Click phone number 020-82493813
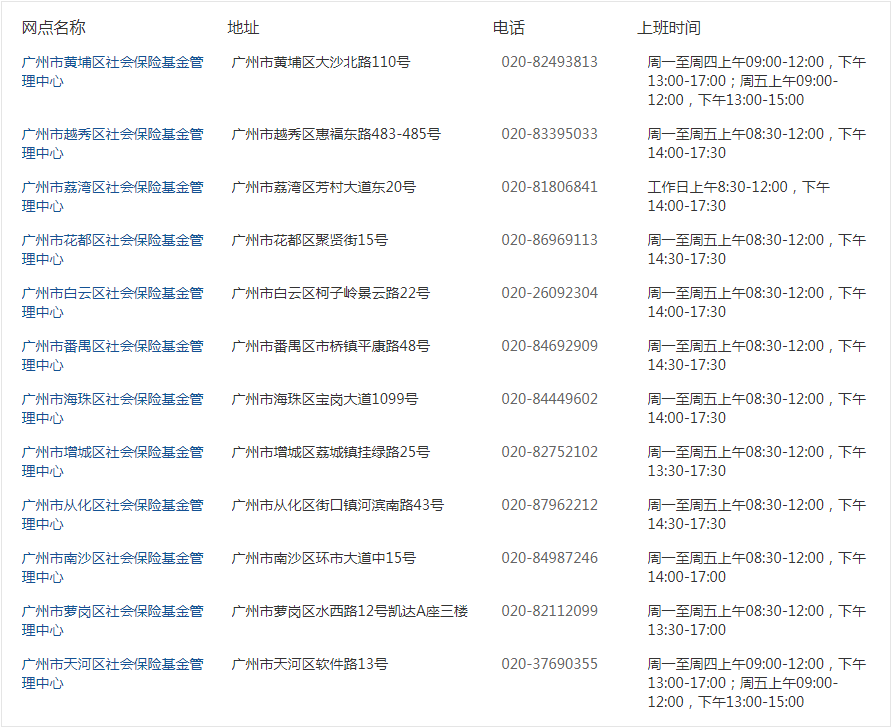The height and width of the screenshot is (728, 892). coord(549,62)
